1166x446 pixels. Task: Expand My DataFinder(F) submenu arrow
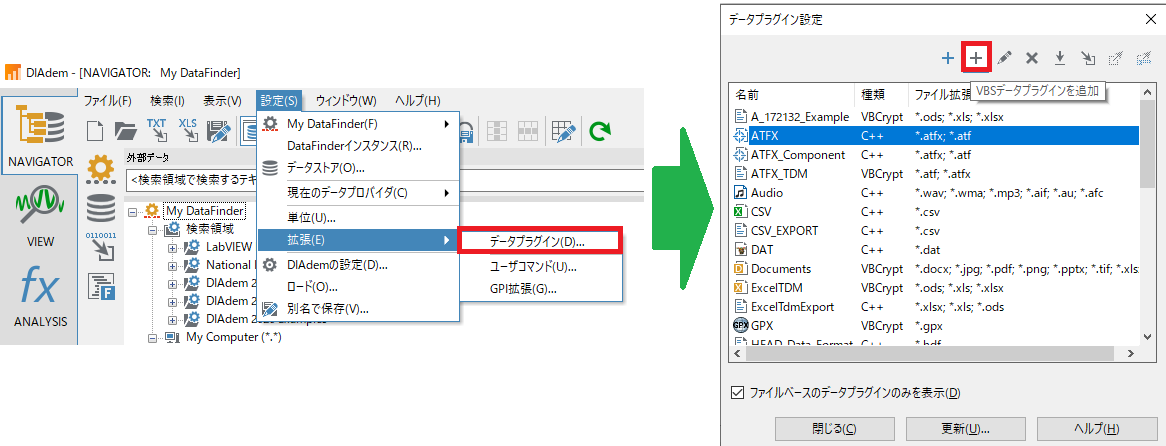coord(446,123)
